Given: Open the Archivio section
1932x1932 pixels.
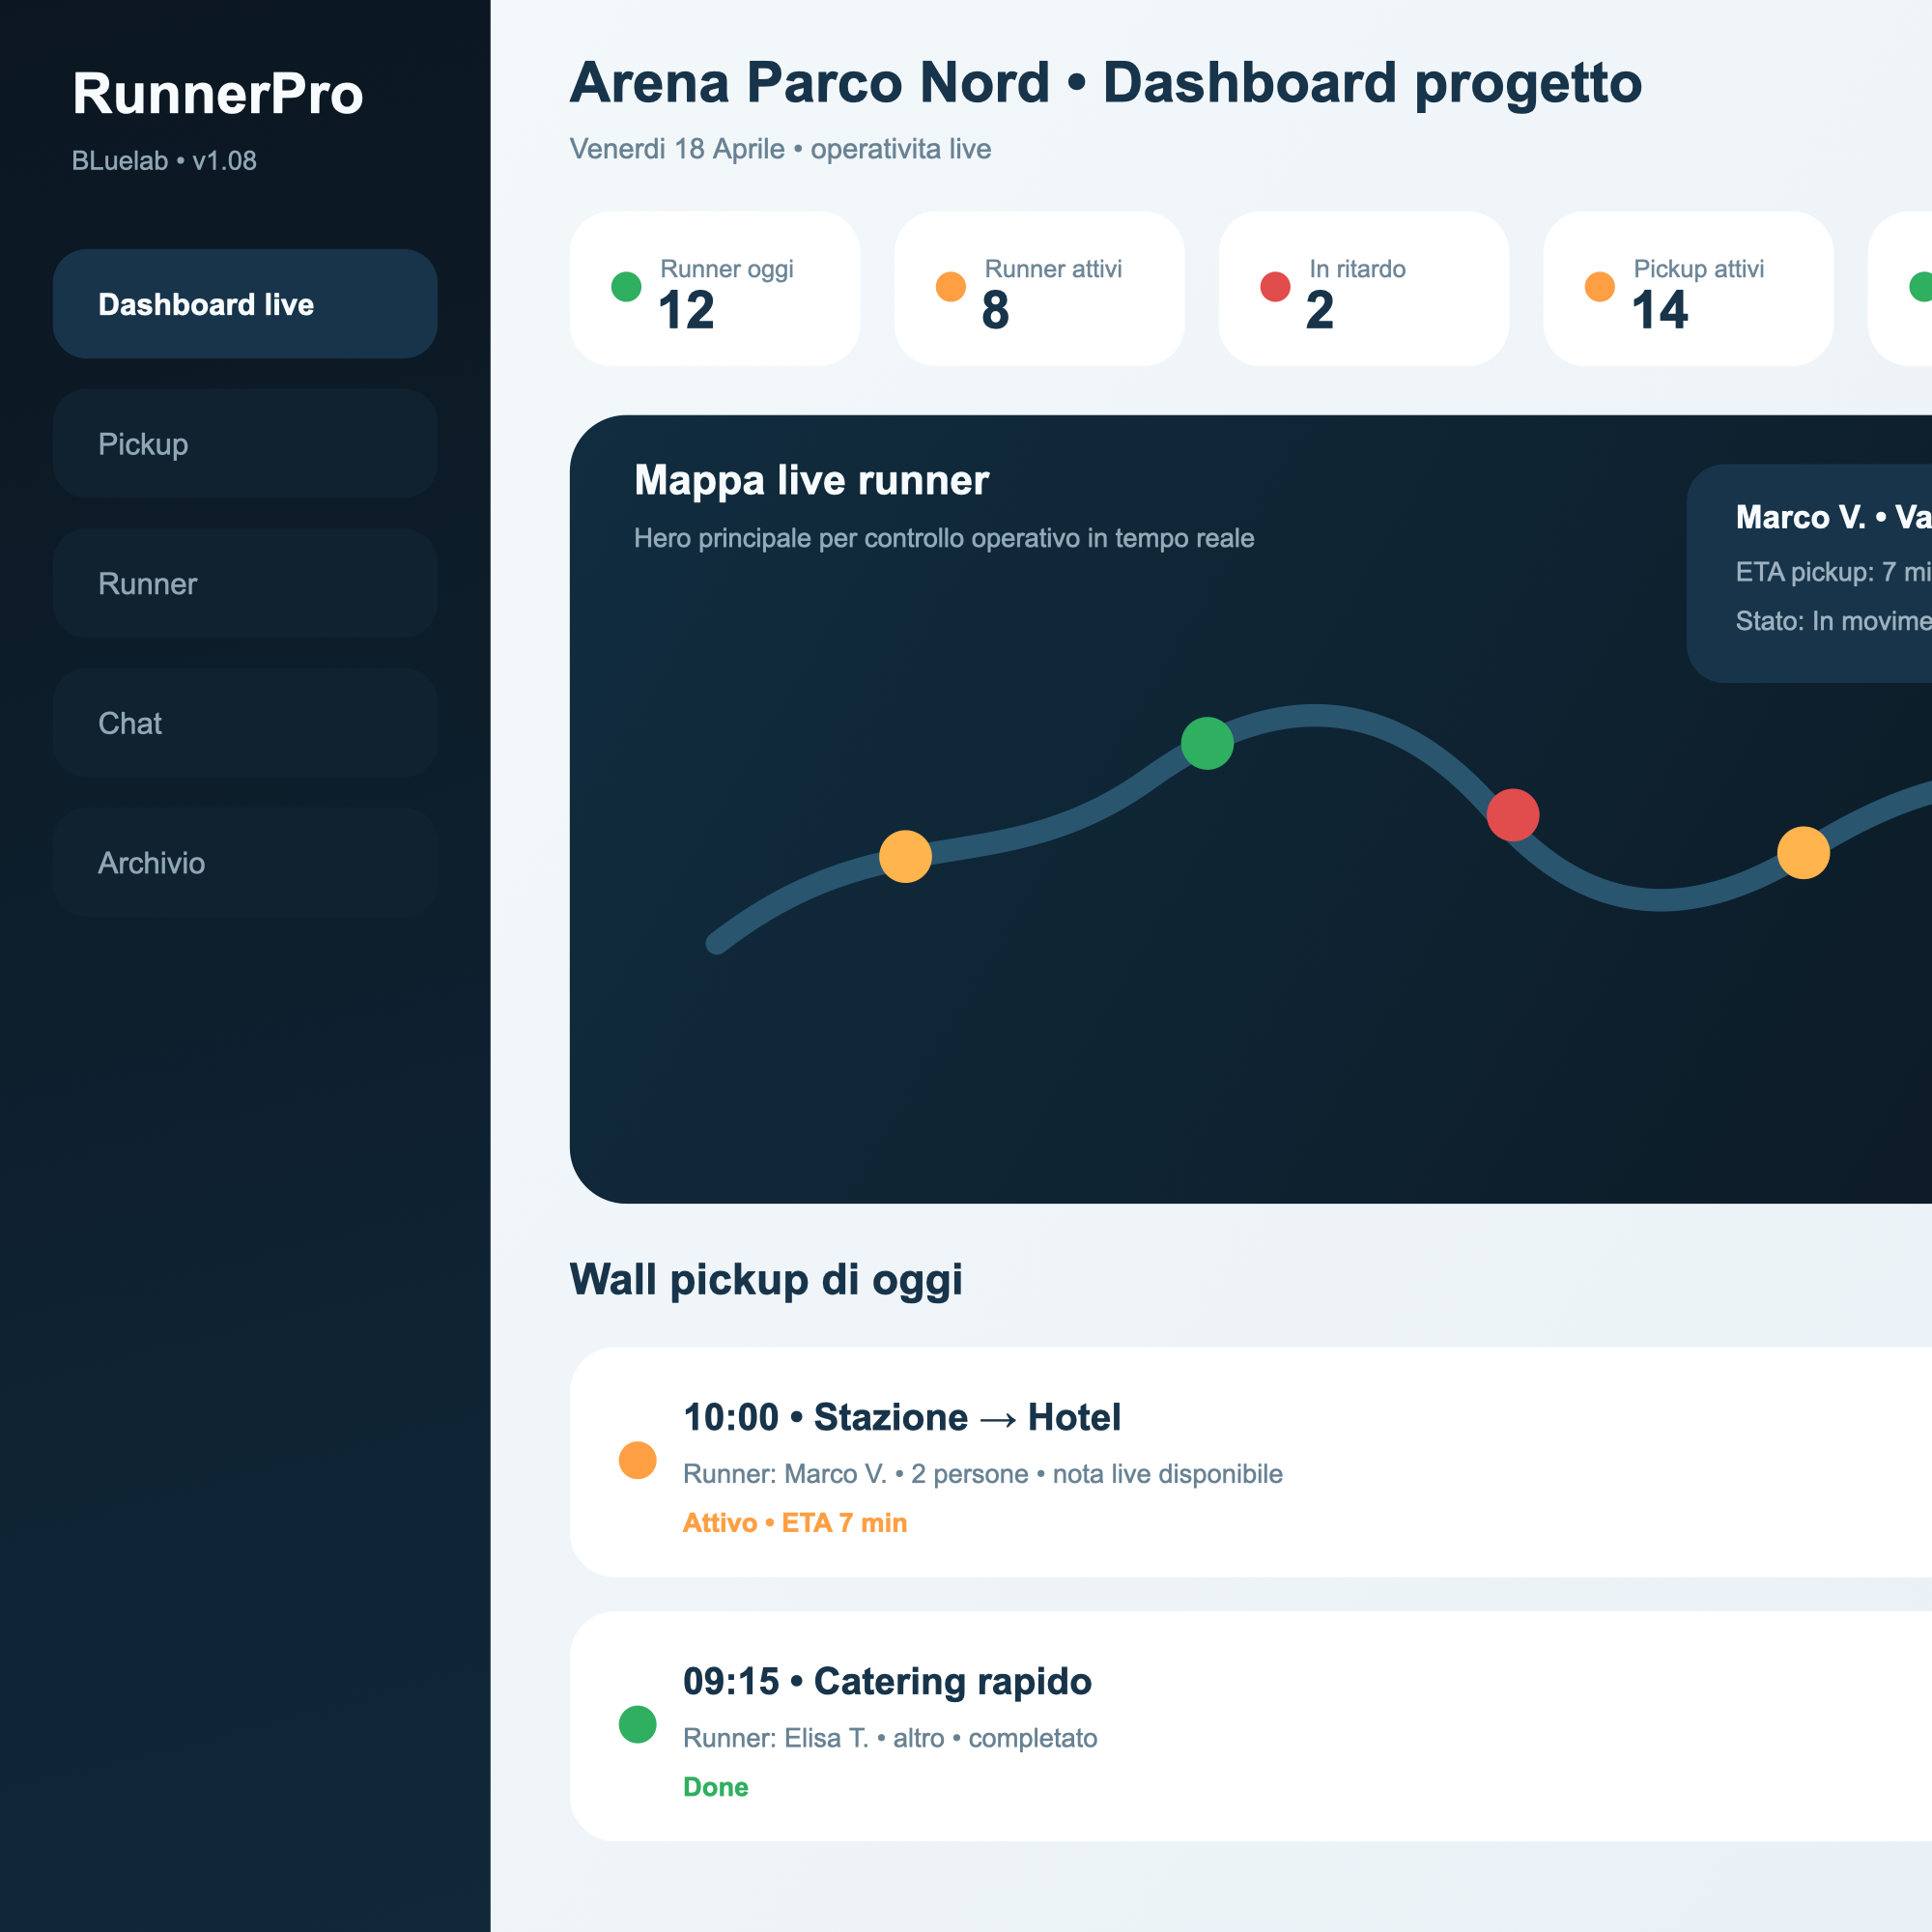Looking at the screenshot, I should click(x=244, y=862).
